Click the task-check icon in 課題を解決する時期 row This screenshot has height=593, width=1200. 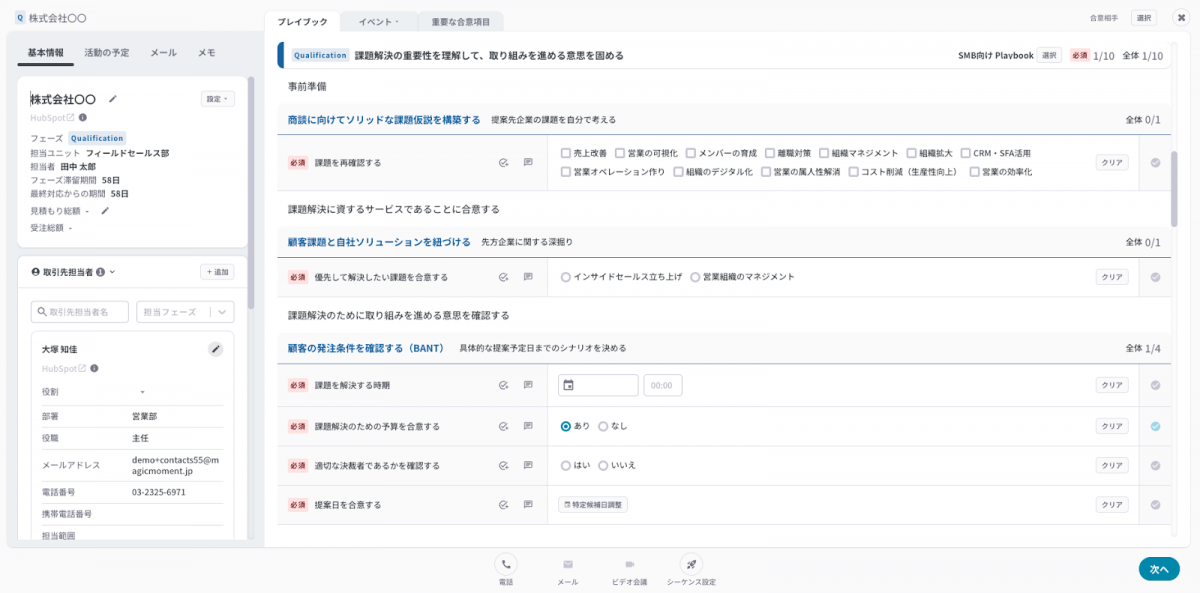pos(504,385)
